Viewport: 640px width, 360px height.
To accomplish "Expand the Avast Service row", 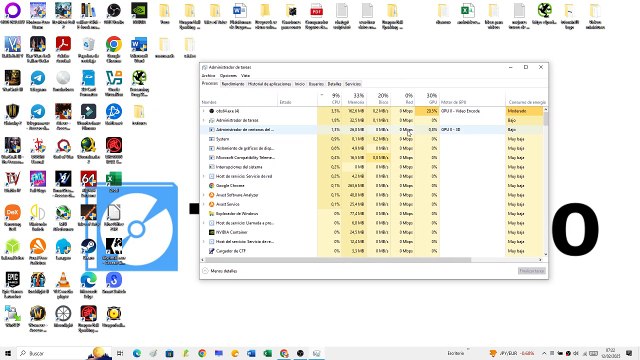I will click(204, 204).
